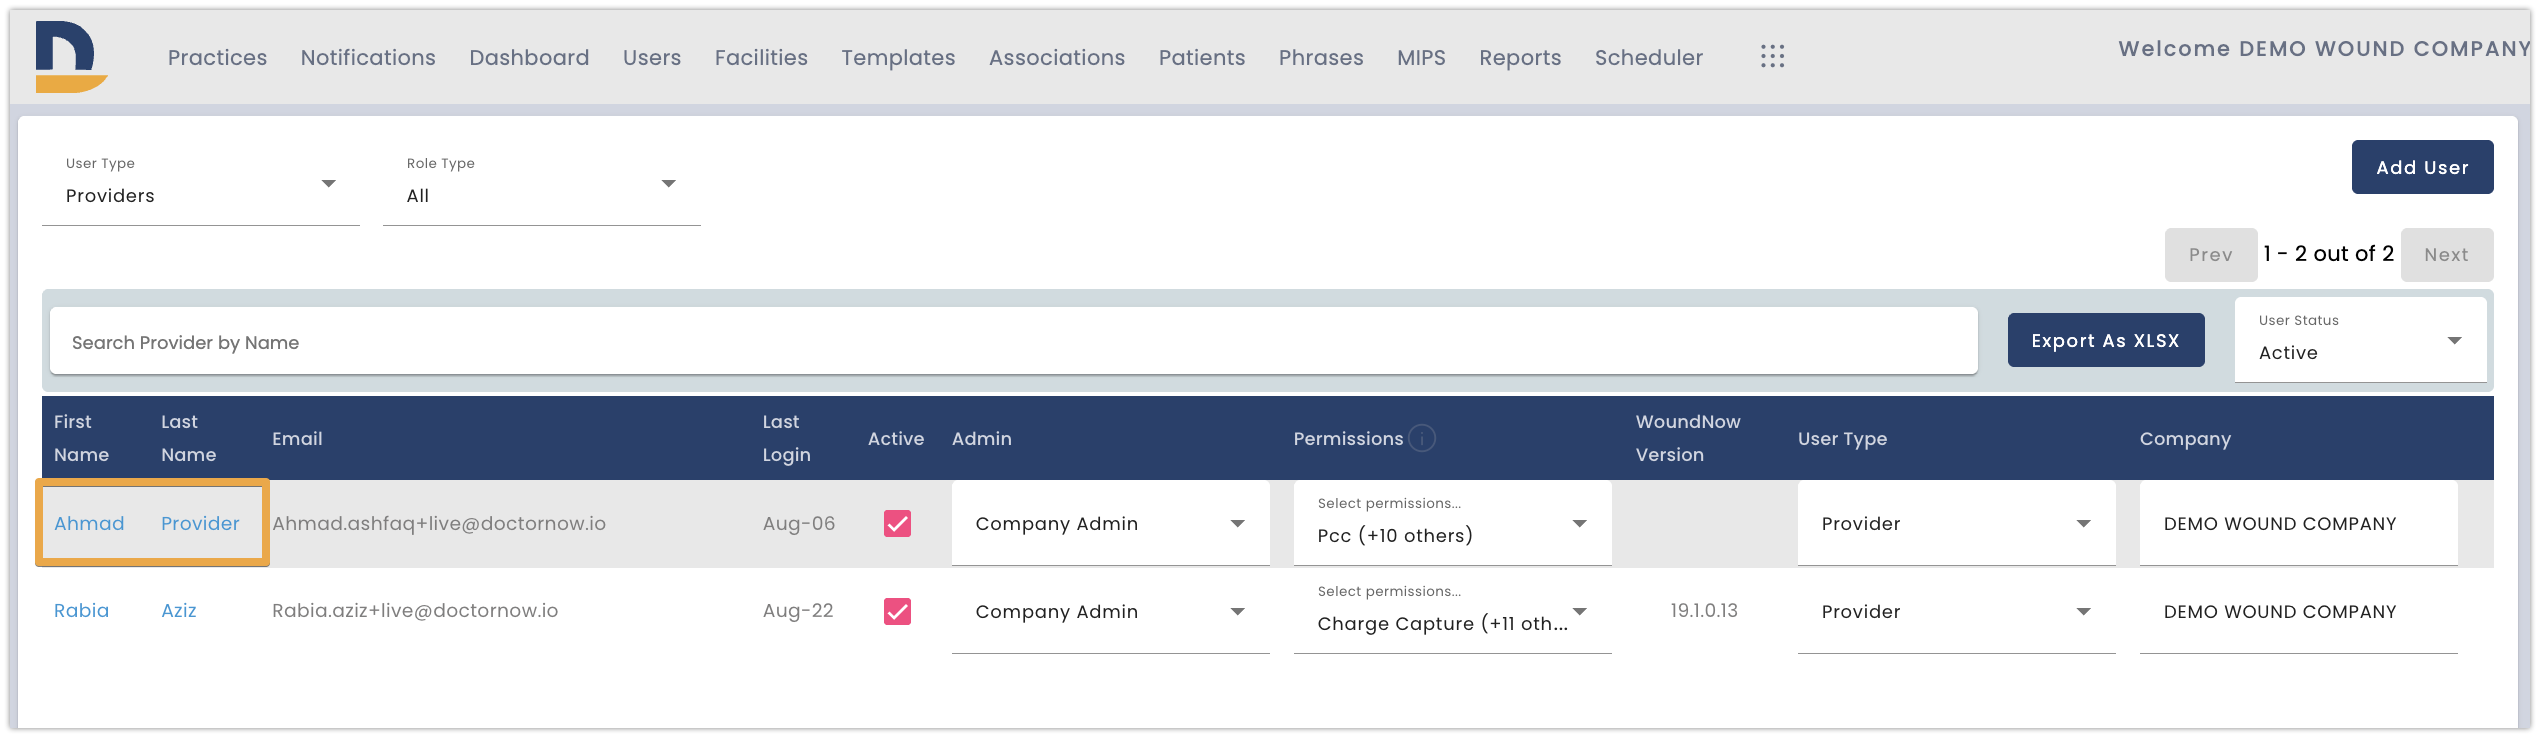
Task: Open Charge Capture permissions dropdown
Action: pos(1452,612)
